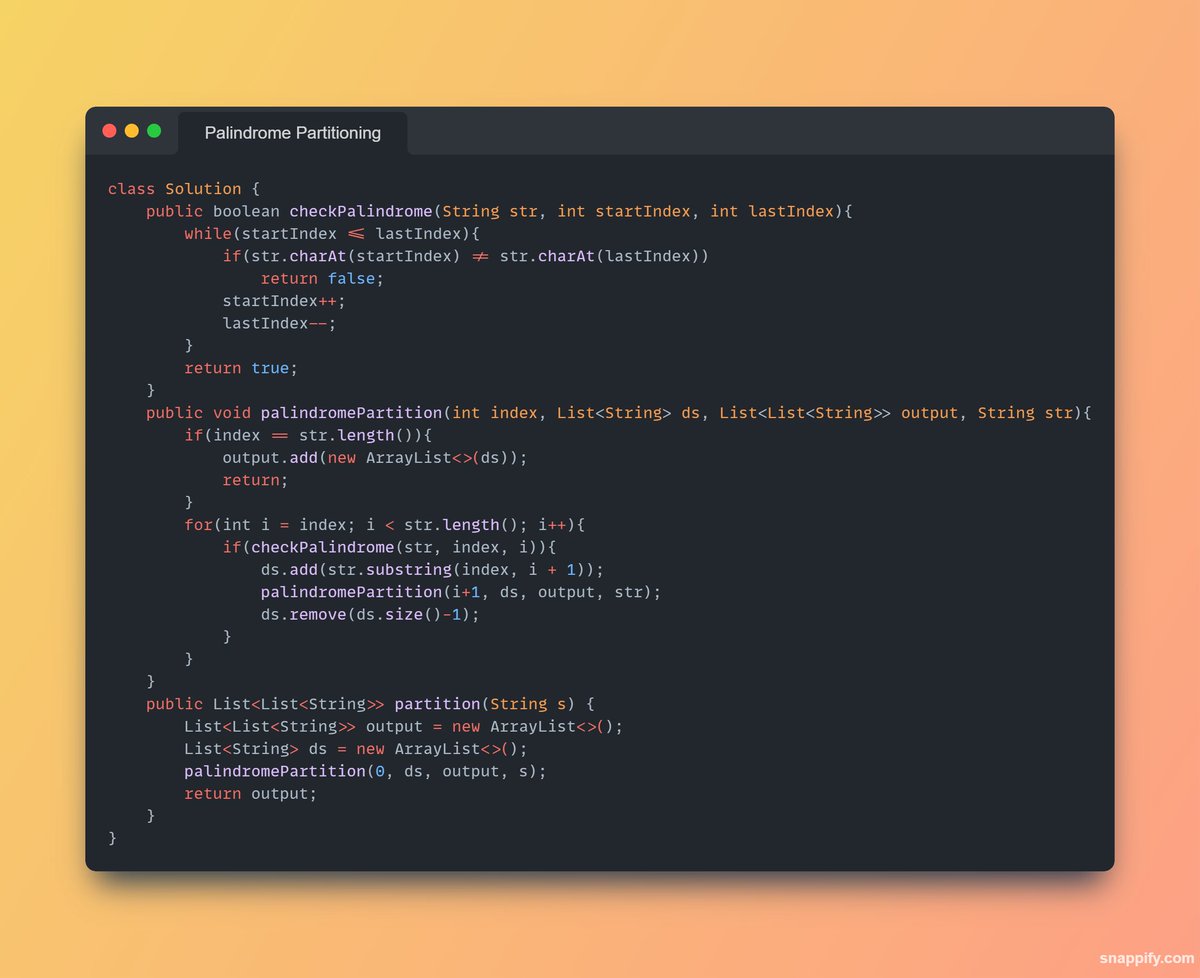Click the "ds.remove(ds.size()-1);" line
The width and height of the screenshot is (1200, 978).
(370, 614)
